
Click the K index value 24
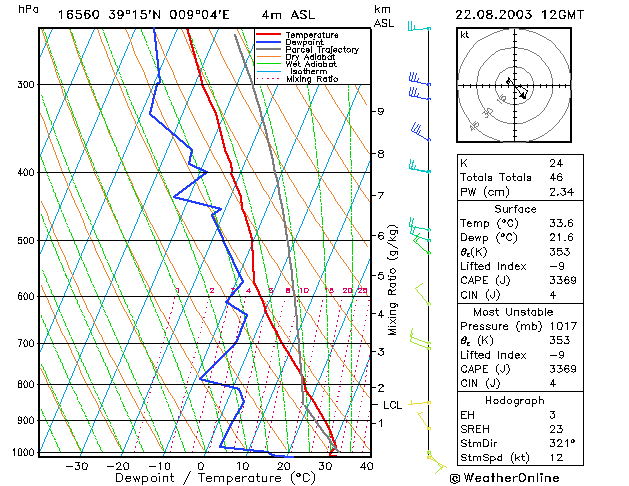pyautogui.click(x=556, y=163)
